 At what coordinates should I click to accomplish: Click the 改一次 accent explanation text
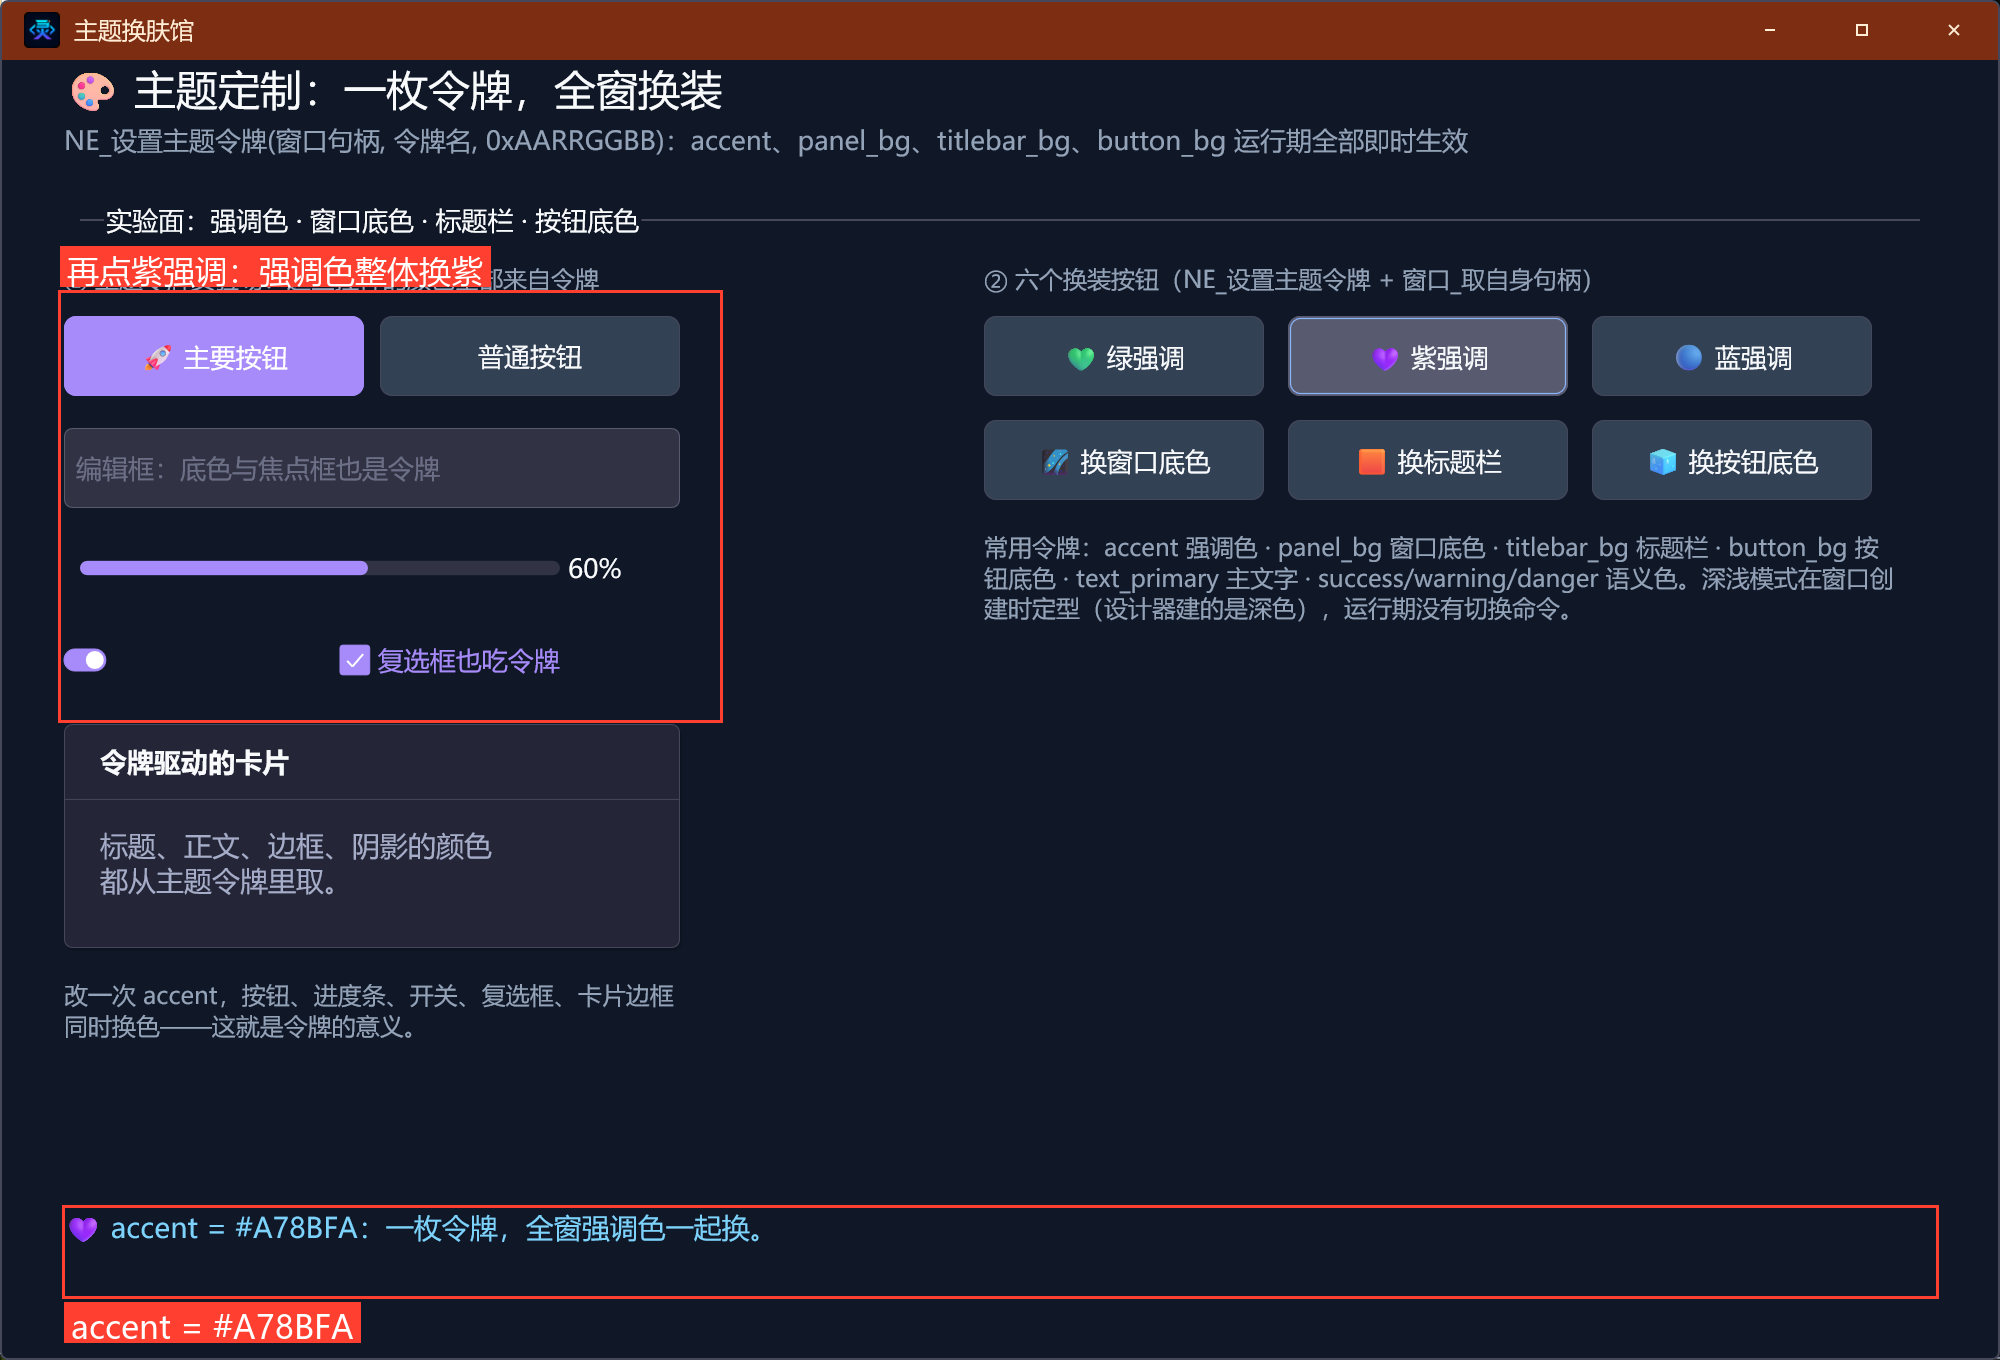pyautogui.click(x=369, y=1011)
